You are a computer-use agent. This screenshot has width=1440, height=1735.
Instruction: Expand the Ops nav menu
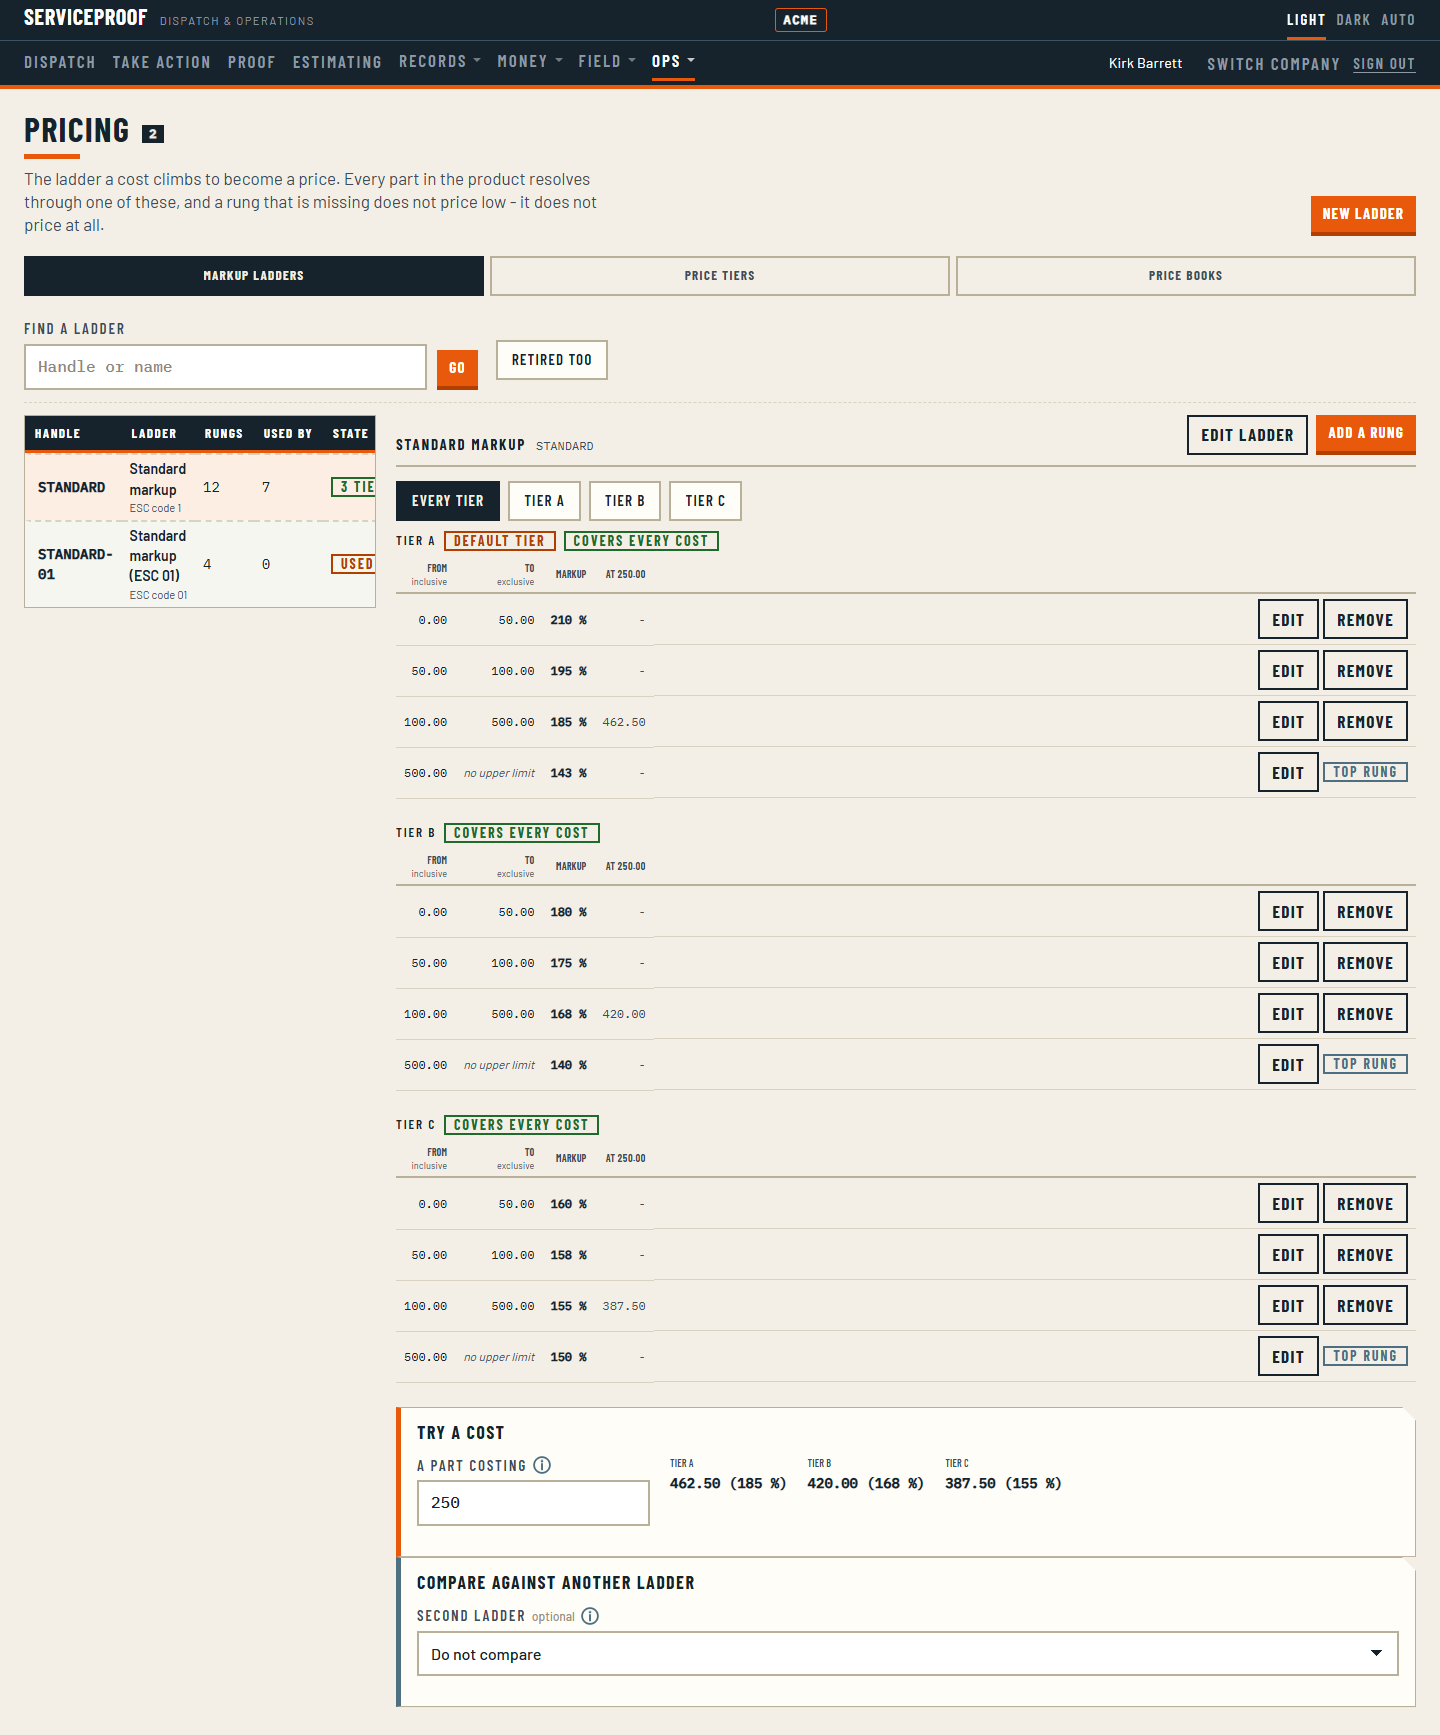click(x=673, y=62)
